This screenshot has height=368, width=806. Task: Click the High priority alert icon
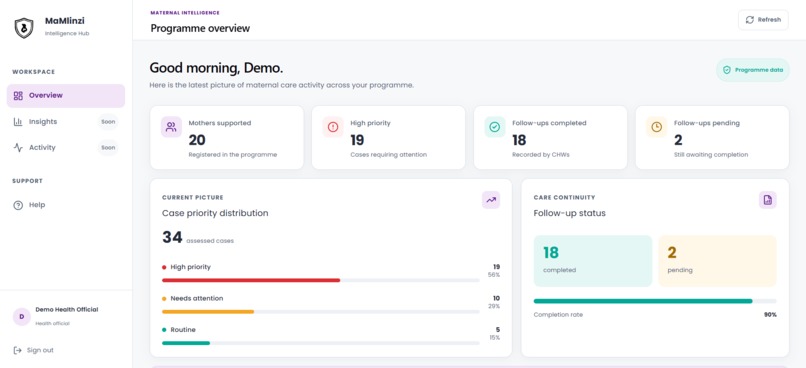[x=333, y=127]
